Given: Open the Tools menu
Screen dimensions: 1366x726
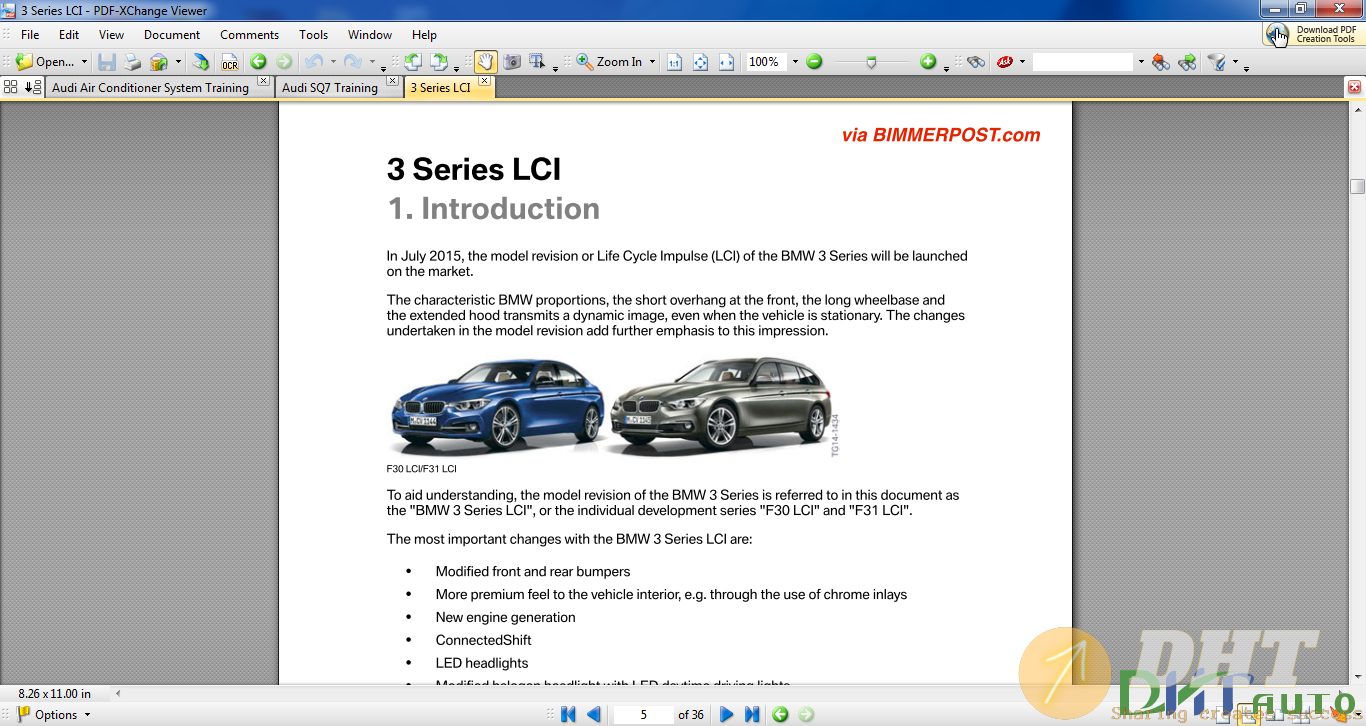Looking at the screenshot, I should pyautogui.click(x=313, y=34).
